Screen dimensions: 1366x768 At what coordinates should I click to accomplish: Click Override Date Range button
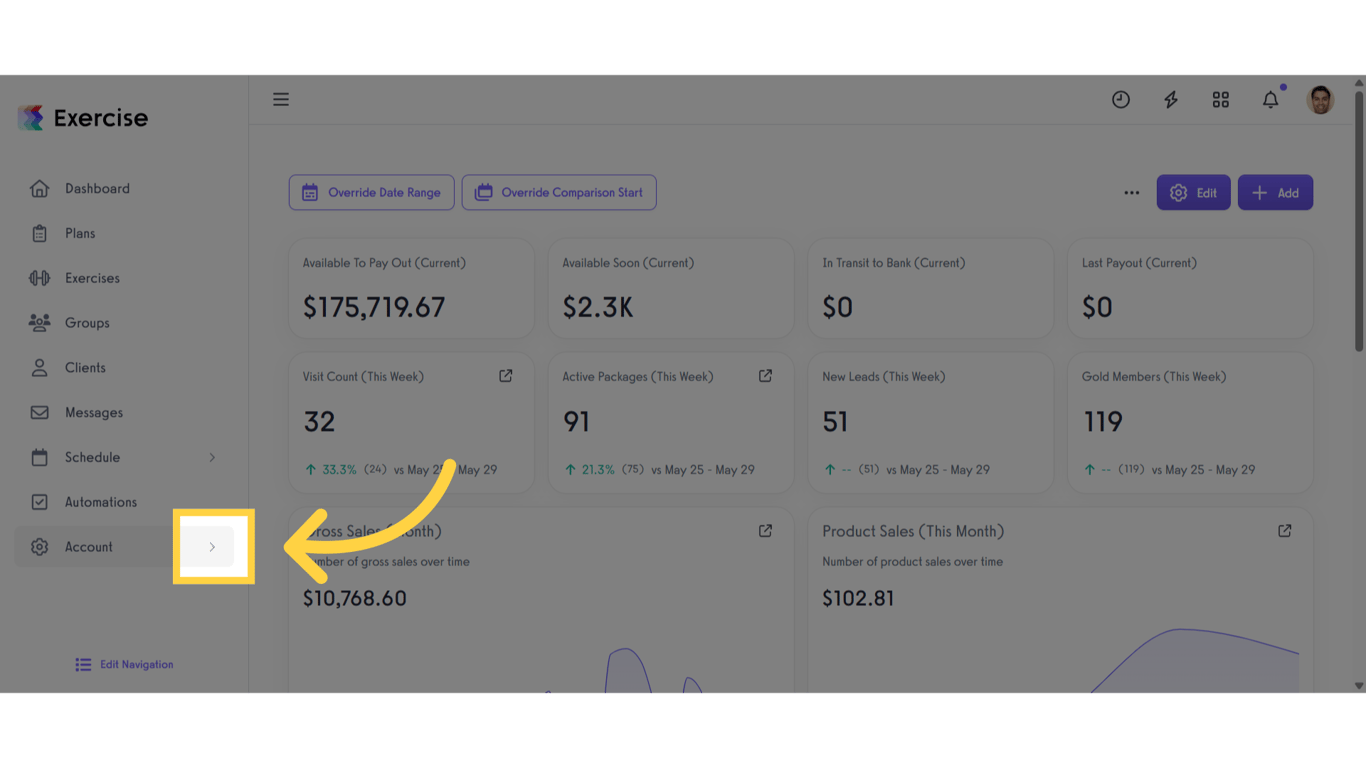tap(372, 193)
